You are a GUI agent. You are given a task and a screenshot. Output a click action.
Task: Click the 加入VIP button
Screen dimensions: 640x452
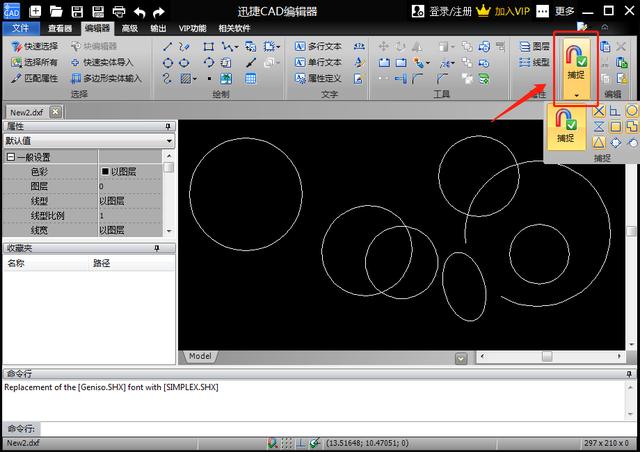[x=511, y=12]
